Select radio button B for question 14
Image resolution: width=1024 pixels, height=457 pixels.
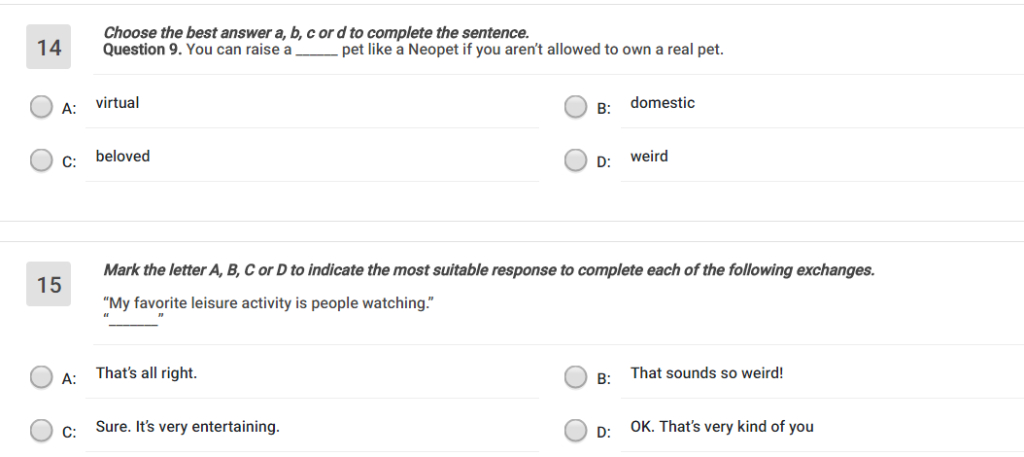[575, 107]
